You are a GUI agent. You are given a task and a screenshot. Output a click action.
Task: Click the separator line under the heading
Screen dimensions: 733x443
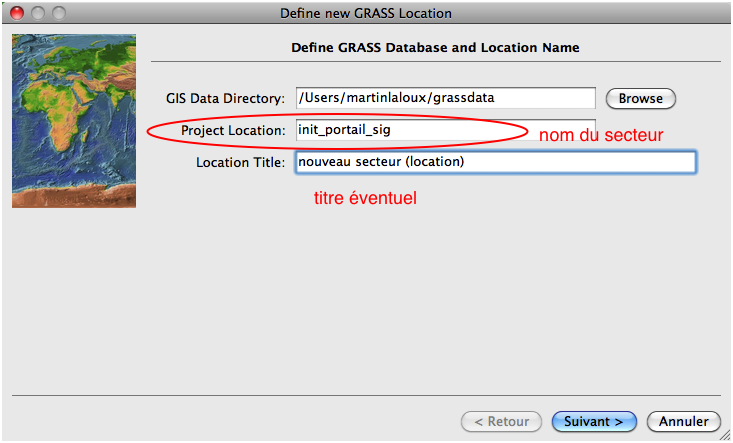click(x=435, y=62)
